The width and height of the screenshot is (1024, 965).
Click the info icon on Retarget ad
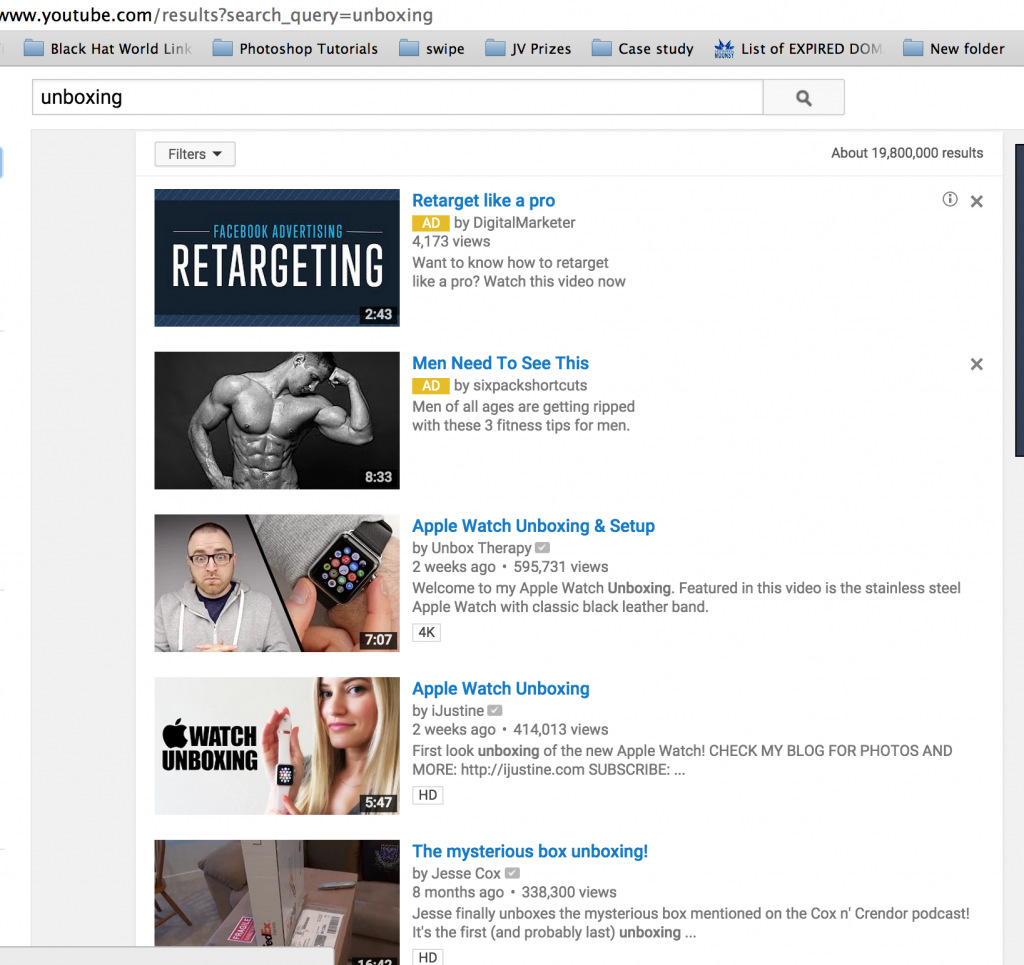950,199
